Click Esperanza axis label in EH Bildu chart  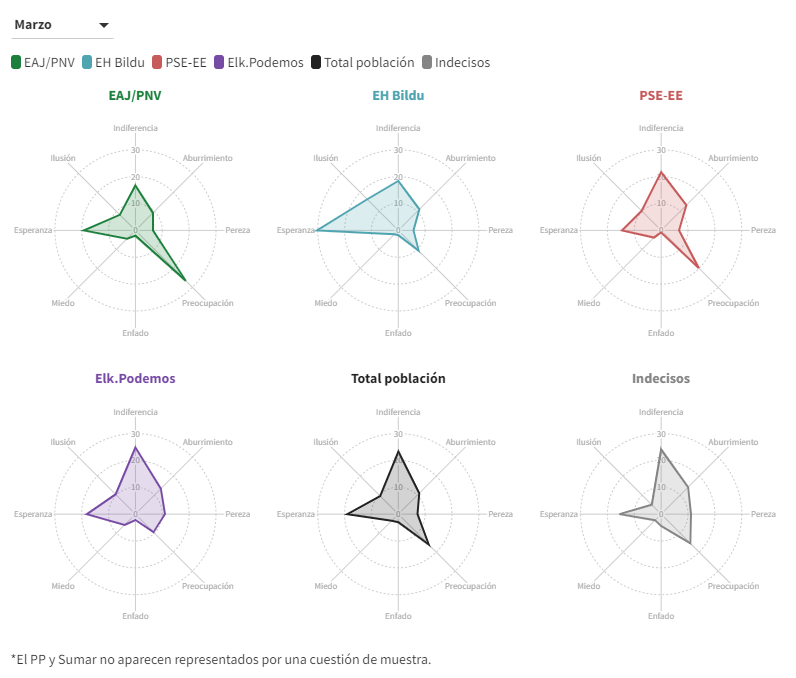(x=295, y=230)
